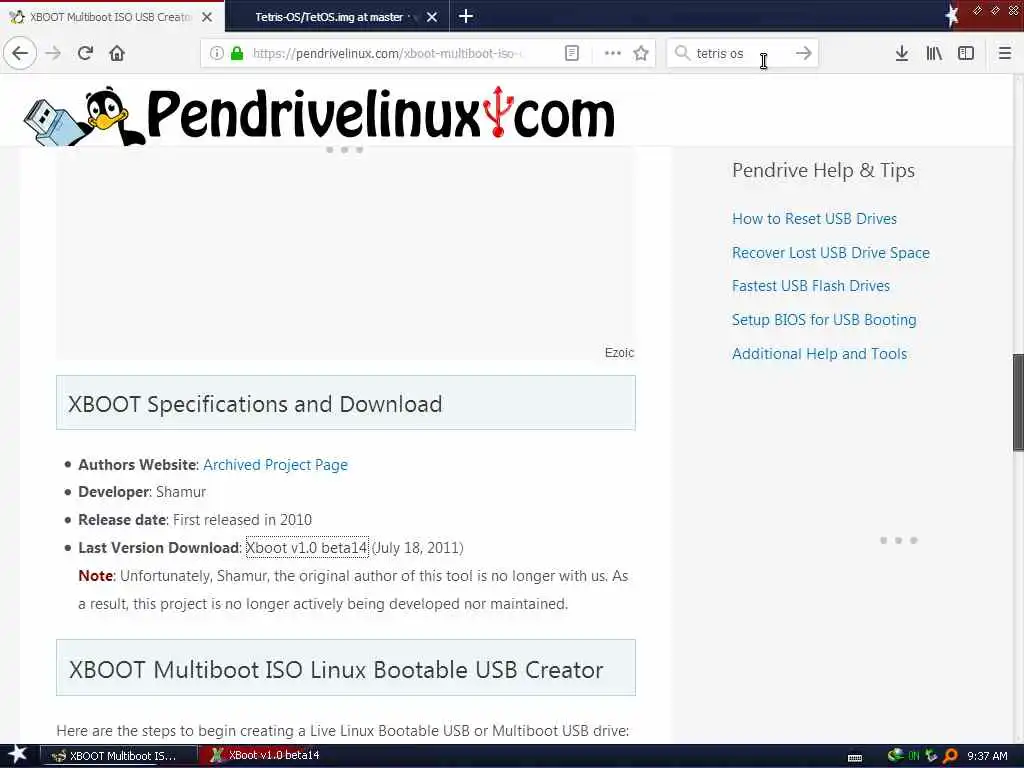Open a new browser tab
1024x768 pixels.
(466, 16)
